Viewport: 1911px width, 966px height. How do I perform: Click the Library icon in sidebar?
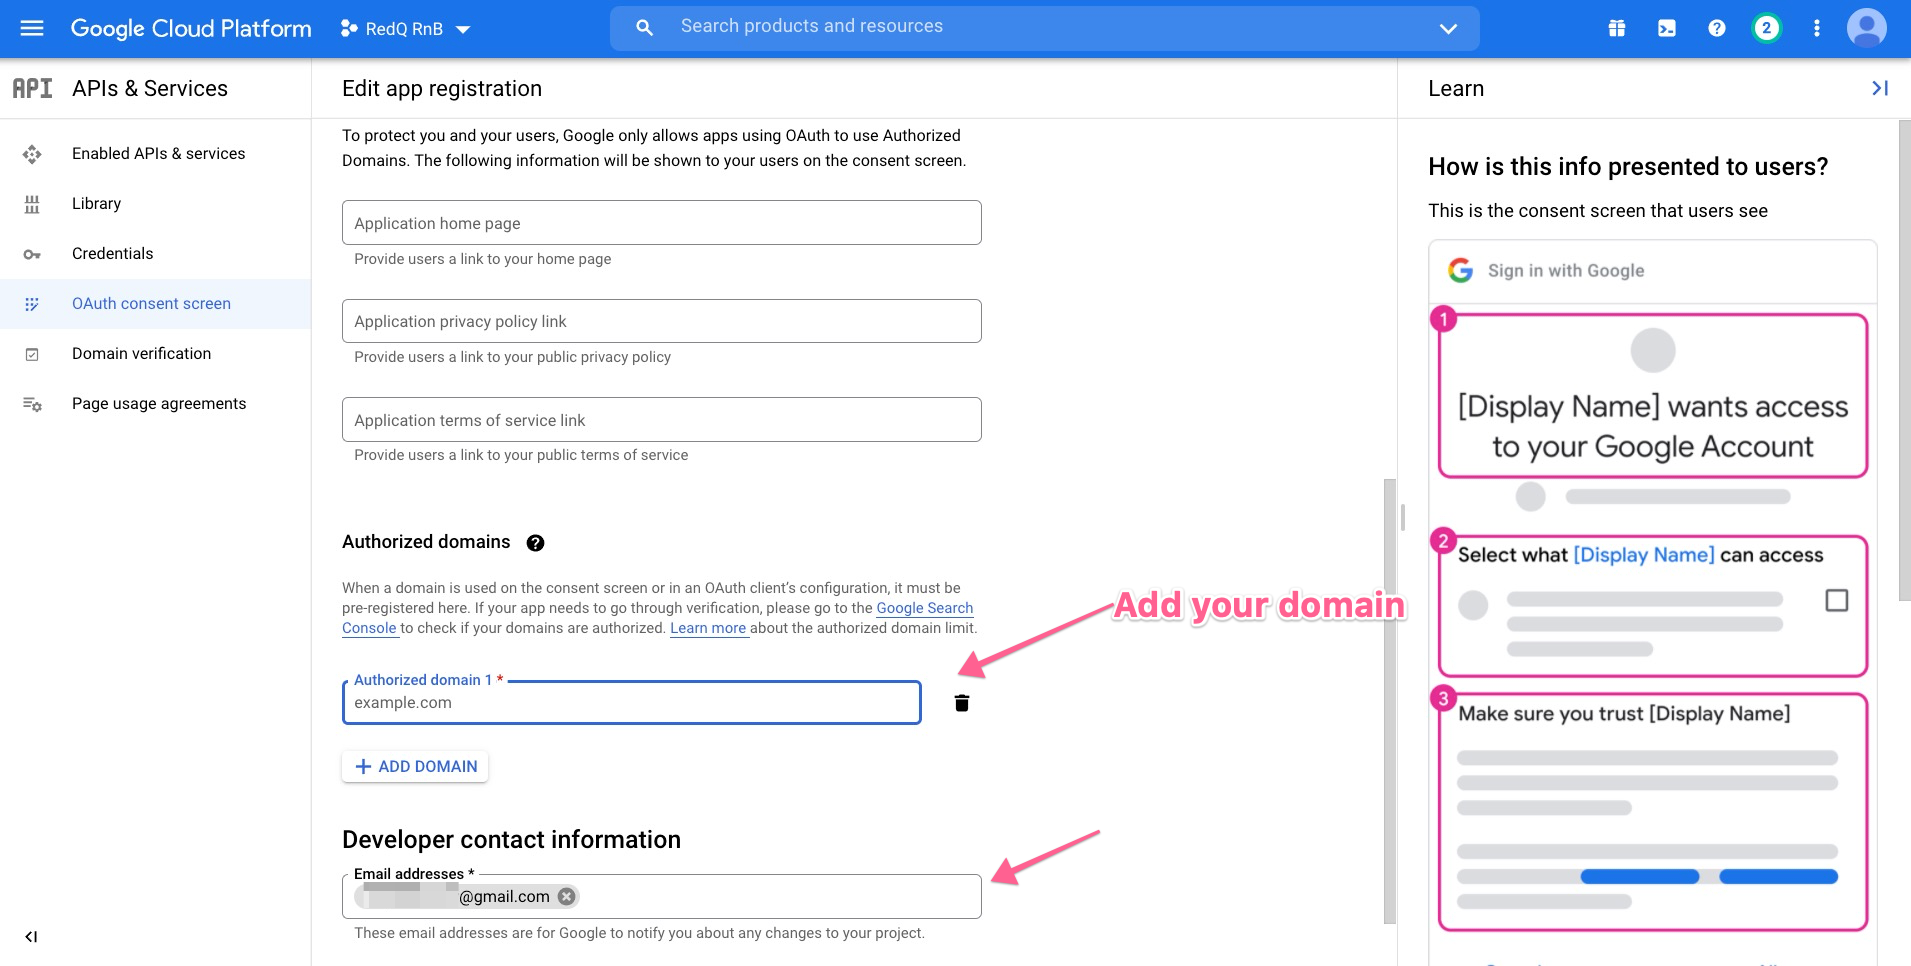(x=32, y=204)
